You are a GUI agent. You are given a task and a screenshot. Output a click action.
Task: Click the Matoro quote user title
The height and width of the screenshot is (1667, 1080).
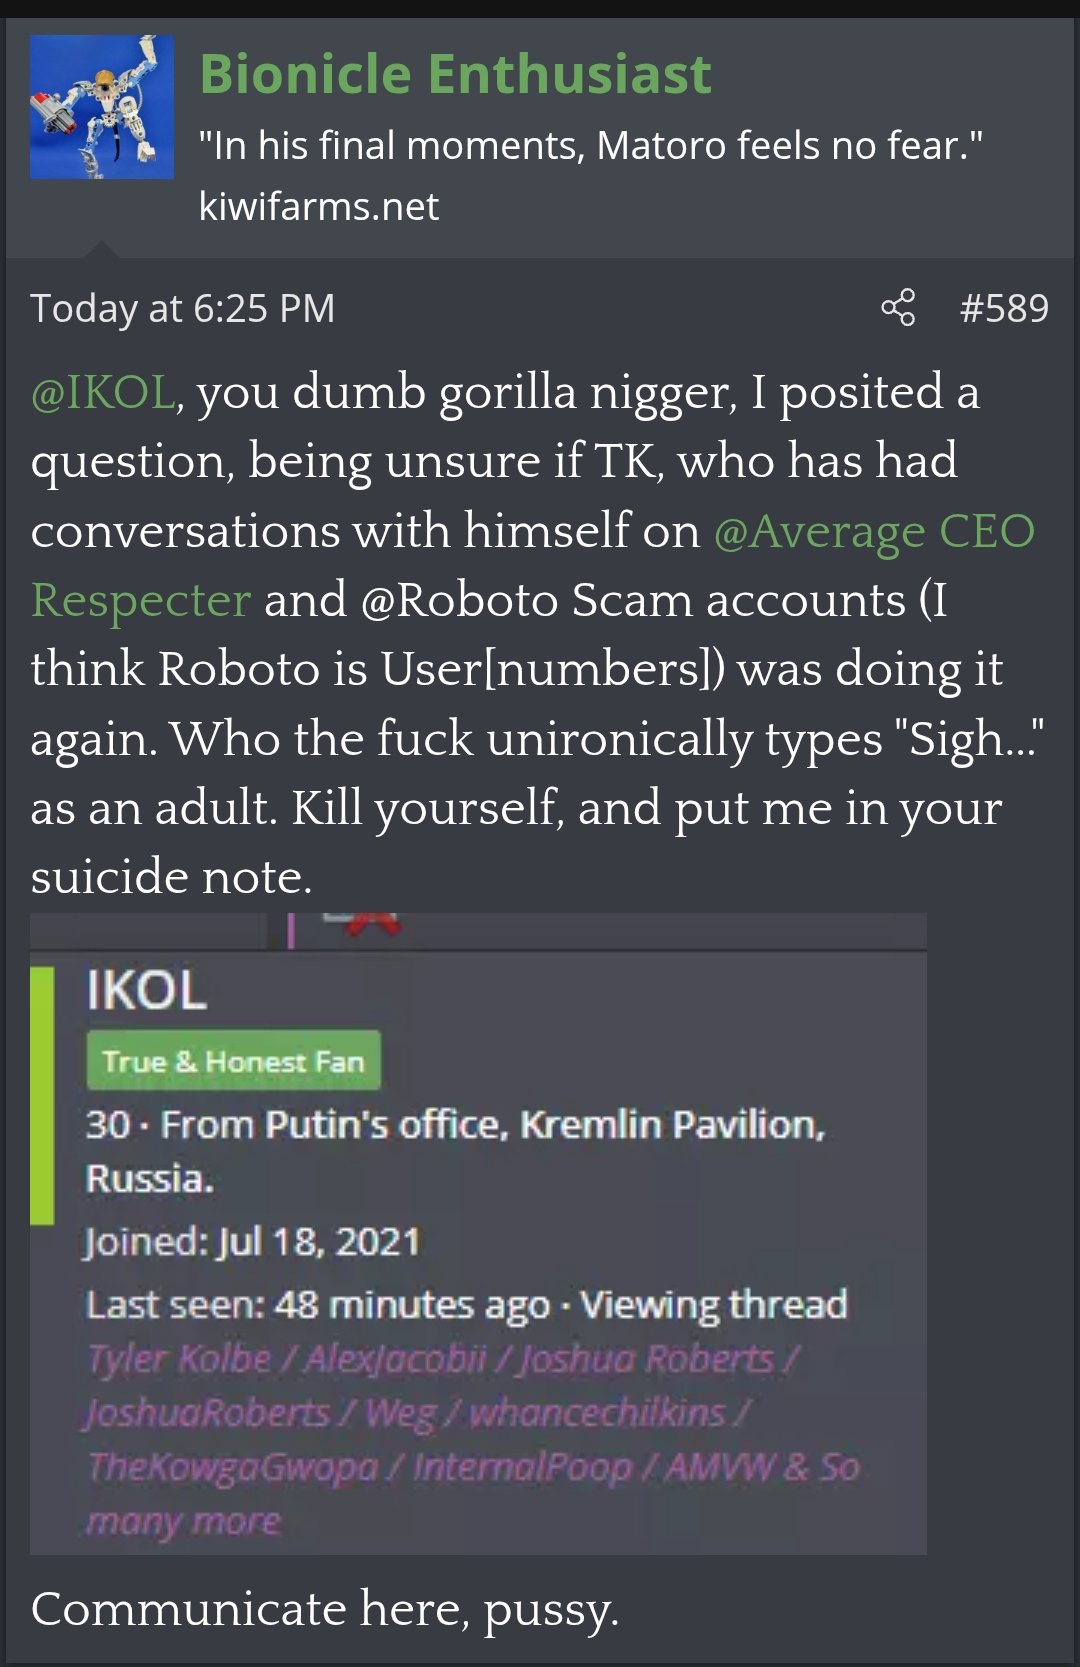[x=590, y=146]
